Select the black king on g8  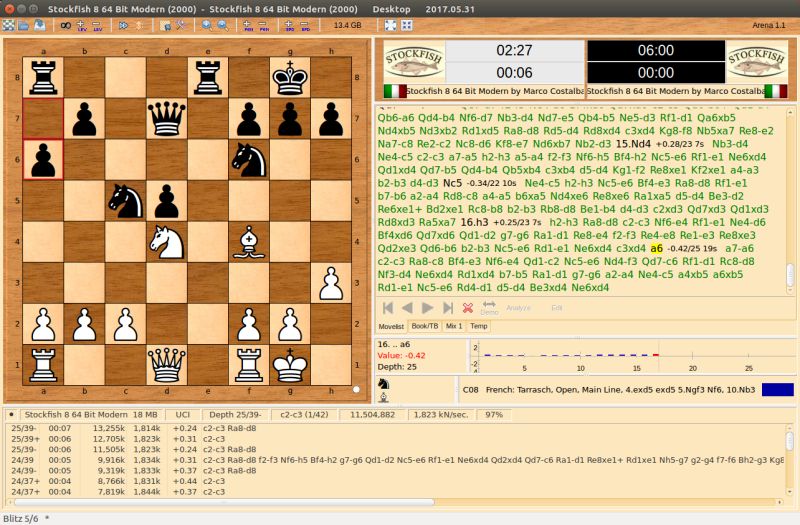[x=290, y=78]
